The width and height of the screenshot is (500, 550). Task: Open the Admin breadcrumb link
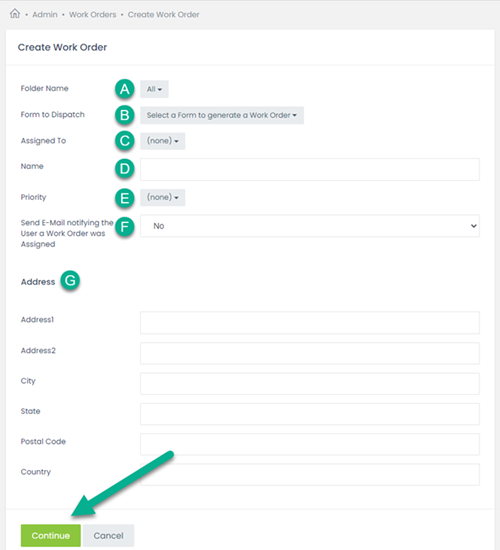[45, 15]
